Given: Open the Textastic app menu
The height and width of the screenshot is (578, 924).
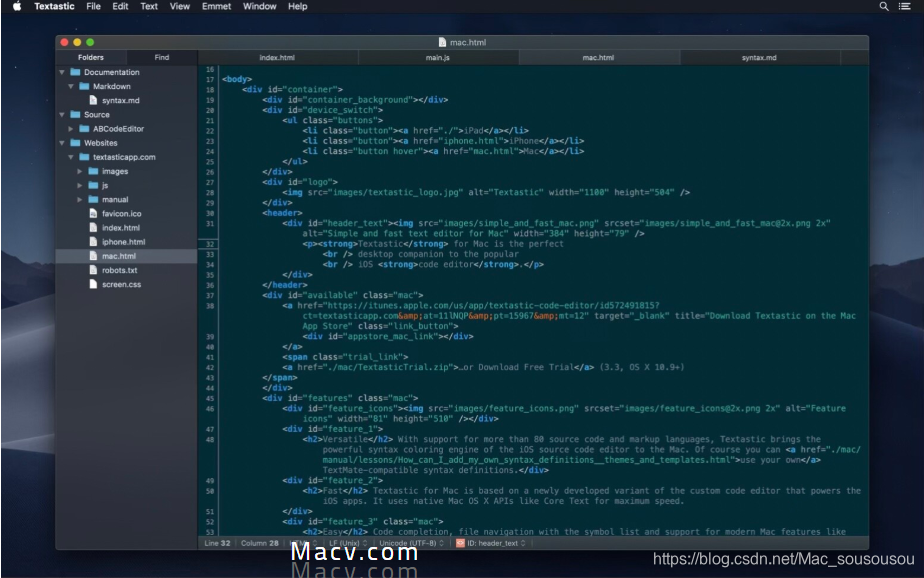Looking at the screenshot, I should 54,6.
